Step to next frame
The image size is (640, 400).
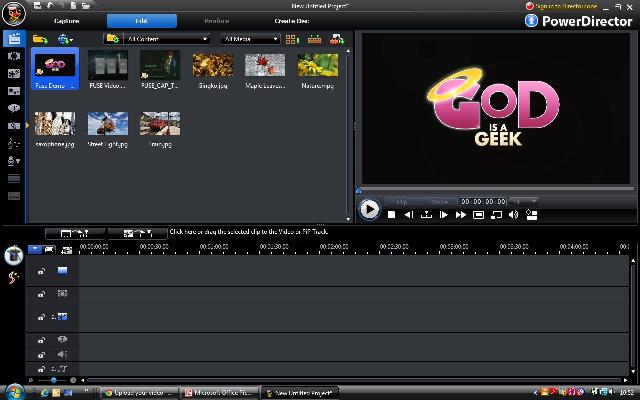point(443,215)
